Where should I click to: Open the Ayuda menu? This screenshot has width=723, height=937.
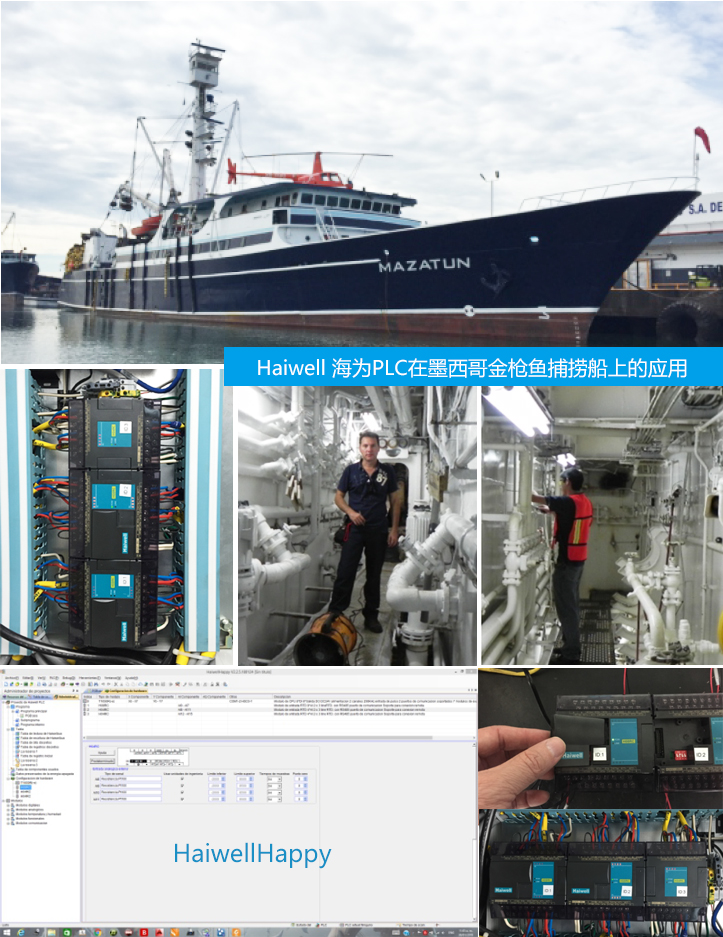(131, 678)
